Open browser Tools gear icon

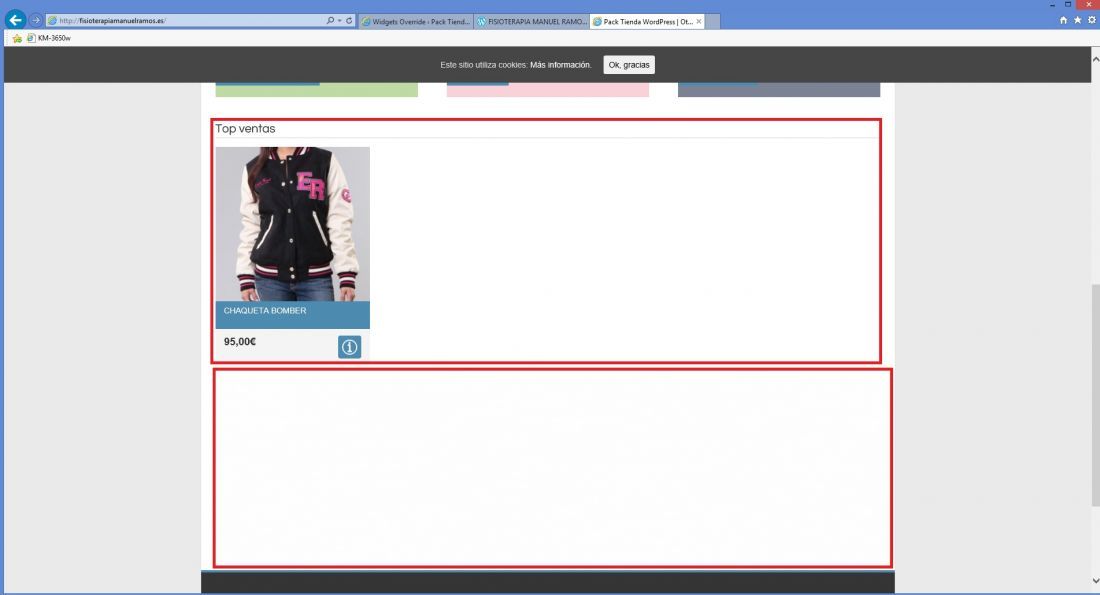pos(1092,20)
